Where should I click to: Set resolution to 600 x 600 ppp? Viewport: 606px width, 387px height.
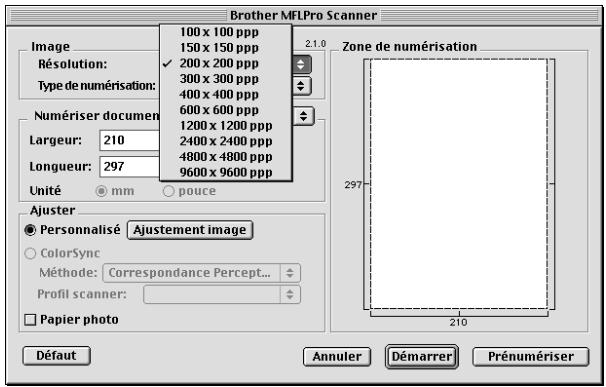coord(226,110)
